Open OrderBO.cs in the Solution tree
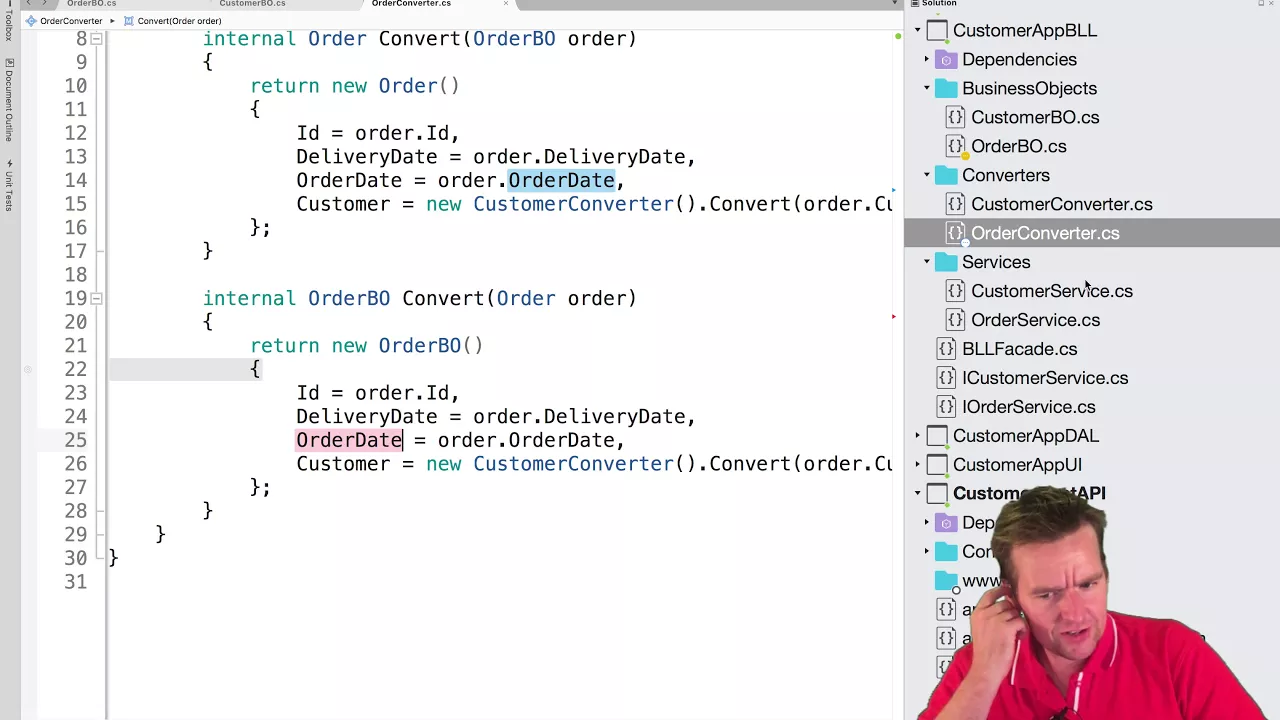Viewport: 1280px width, 720px height. click(x=1019, y=147)
